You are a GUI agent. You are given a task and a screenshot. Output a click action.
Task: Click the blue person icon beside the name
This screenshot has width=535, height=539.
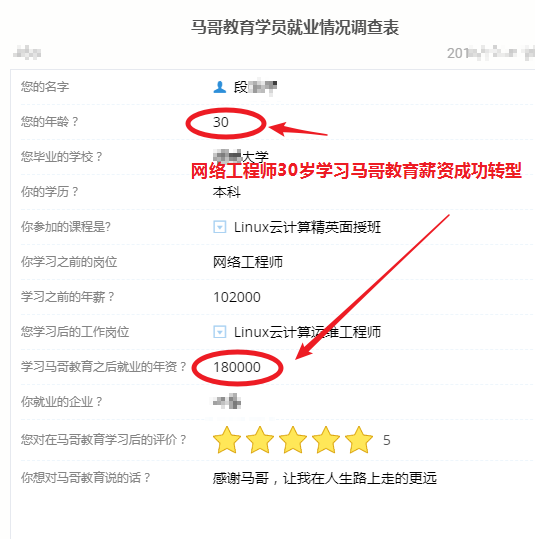[220, 87]
